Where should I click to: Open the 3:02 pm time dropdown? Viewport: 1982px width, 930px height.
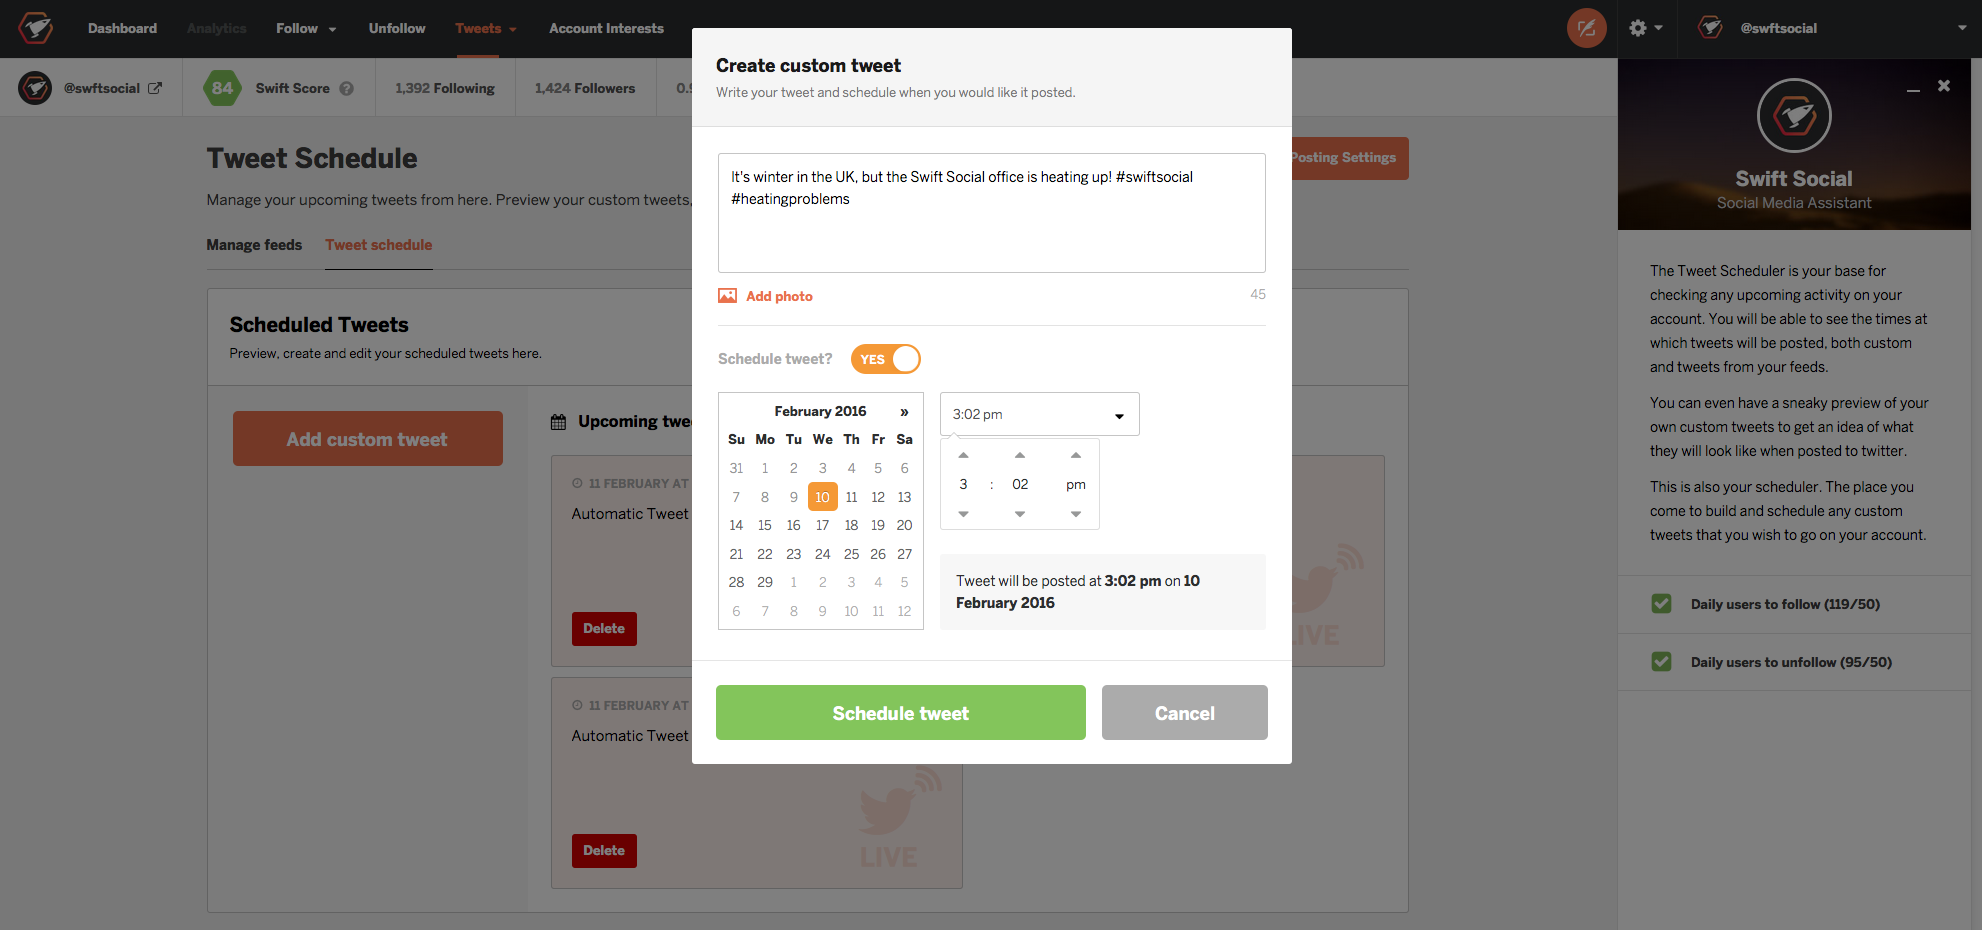click(1120, 413)
